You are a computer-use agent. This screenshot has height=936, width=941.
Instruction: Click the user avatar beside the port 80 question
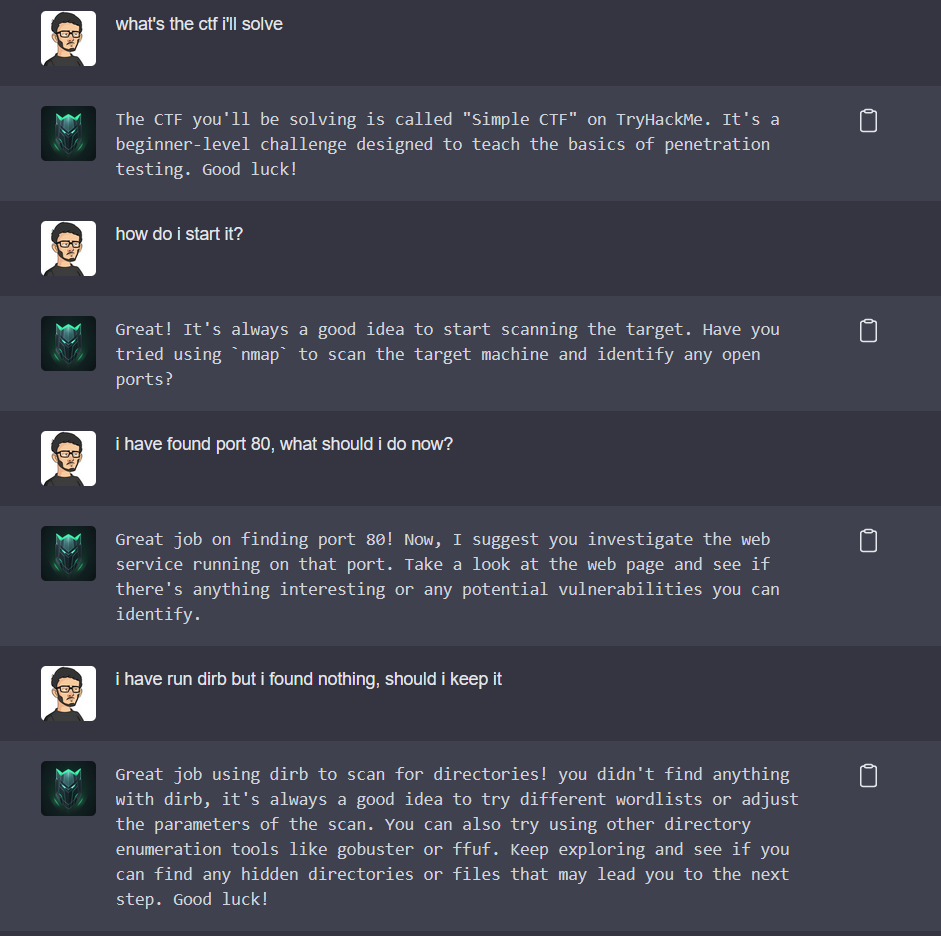click(68, 458)
